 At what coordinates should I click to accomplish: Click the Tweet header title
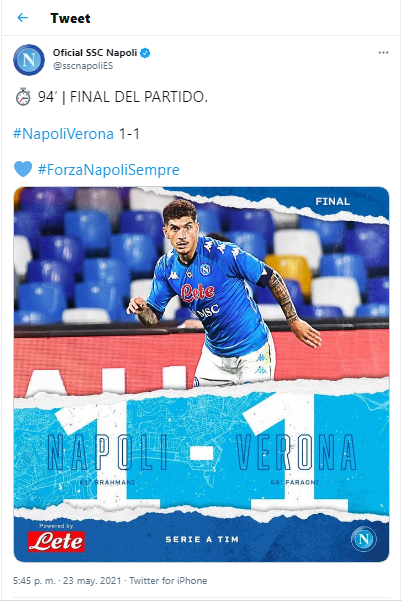pyautogui.click(x=70, y=18)
